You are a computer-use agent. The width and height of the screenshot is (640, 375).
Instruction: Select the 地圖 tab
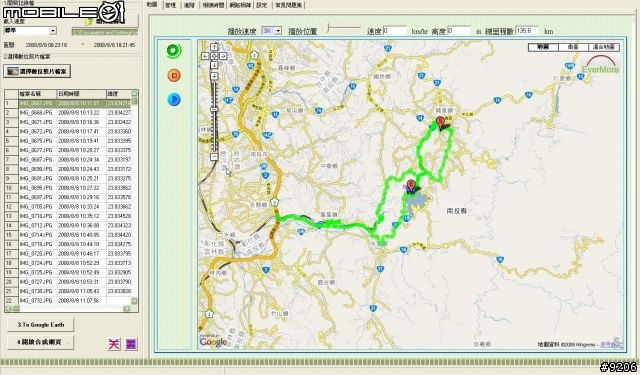pyautogui.click(x=152, y=5)
